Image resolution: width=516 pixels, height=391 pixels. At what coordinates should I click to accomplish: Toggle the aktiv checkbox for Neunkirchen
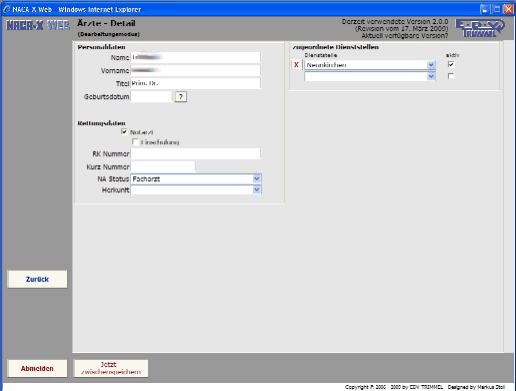point(451,64)
